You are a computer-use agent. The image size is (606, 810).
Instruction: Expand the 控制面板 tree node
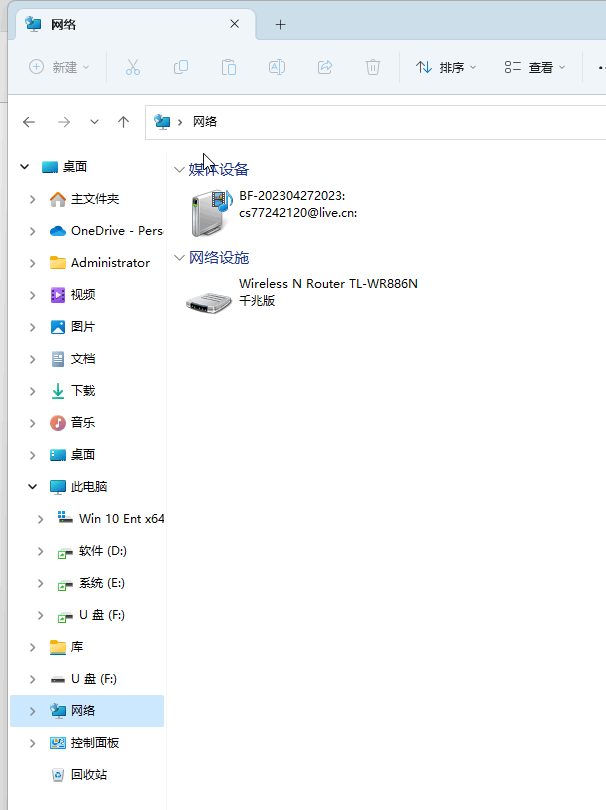(x=33, y=743)
